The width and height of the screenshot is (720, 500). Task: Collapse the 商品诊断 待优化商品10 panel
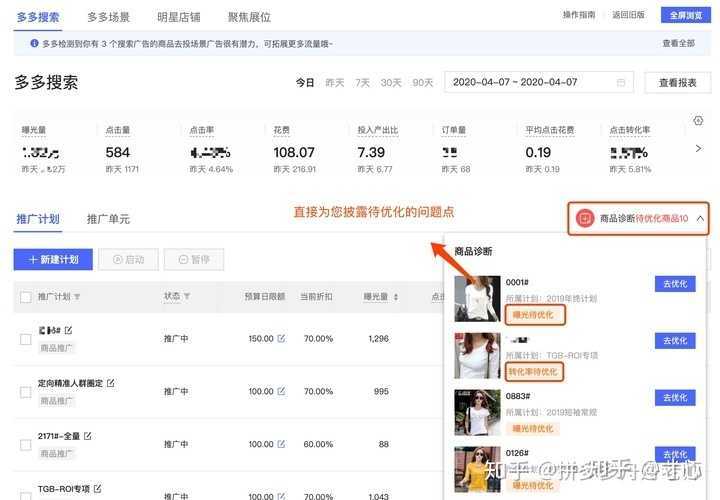tap(700, 219)
